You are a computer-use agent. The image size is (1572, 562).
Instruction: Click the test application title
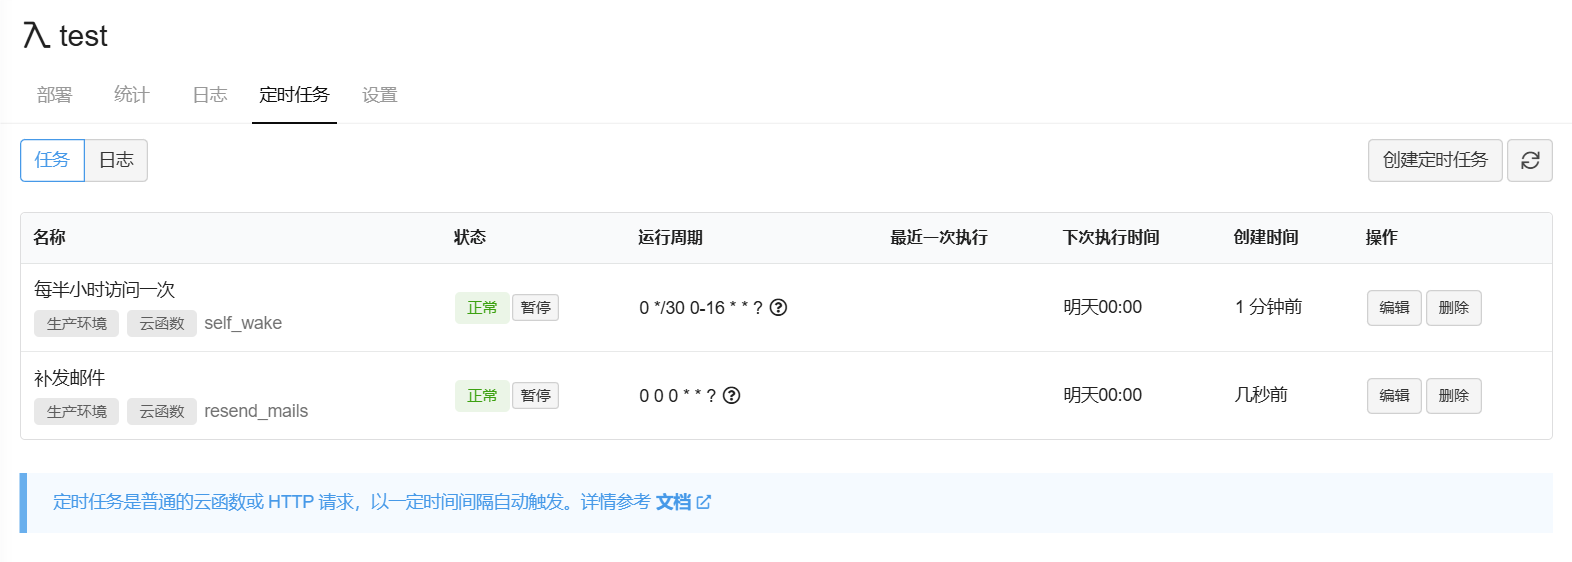click(83, 36)
